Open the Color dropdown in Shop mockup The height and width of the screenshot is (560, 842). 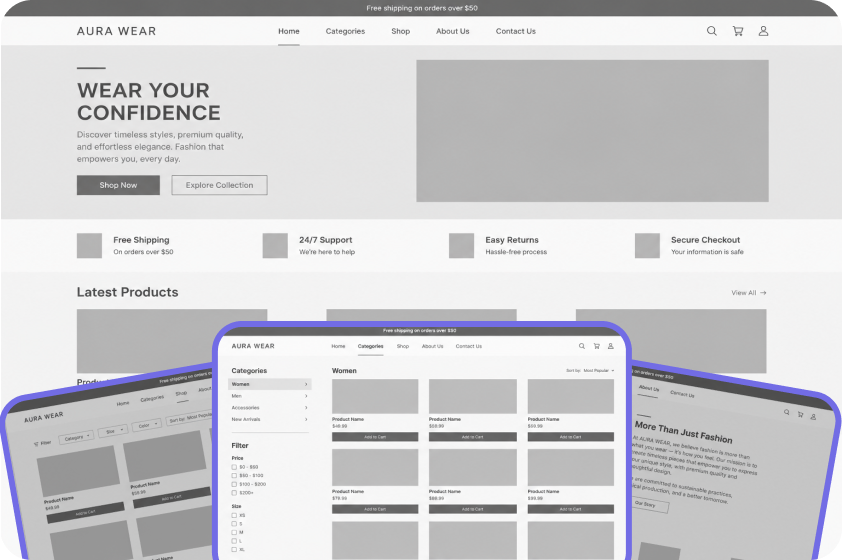point(146,425)
